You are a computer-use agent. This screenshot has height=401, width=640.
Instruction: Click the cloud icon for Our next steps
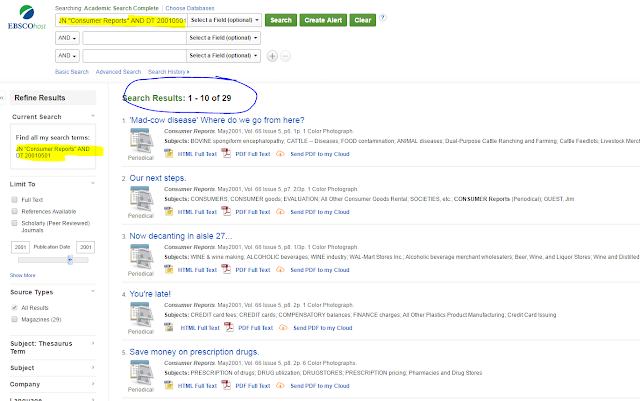[x=280, y=212]
